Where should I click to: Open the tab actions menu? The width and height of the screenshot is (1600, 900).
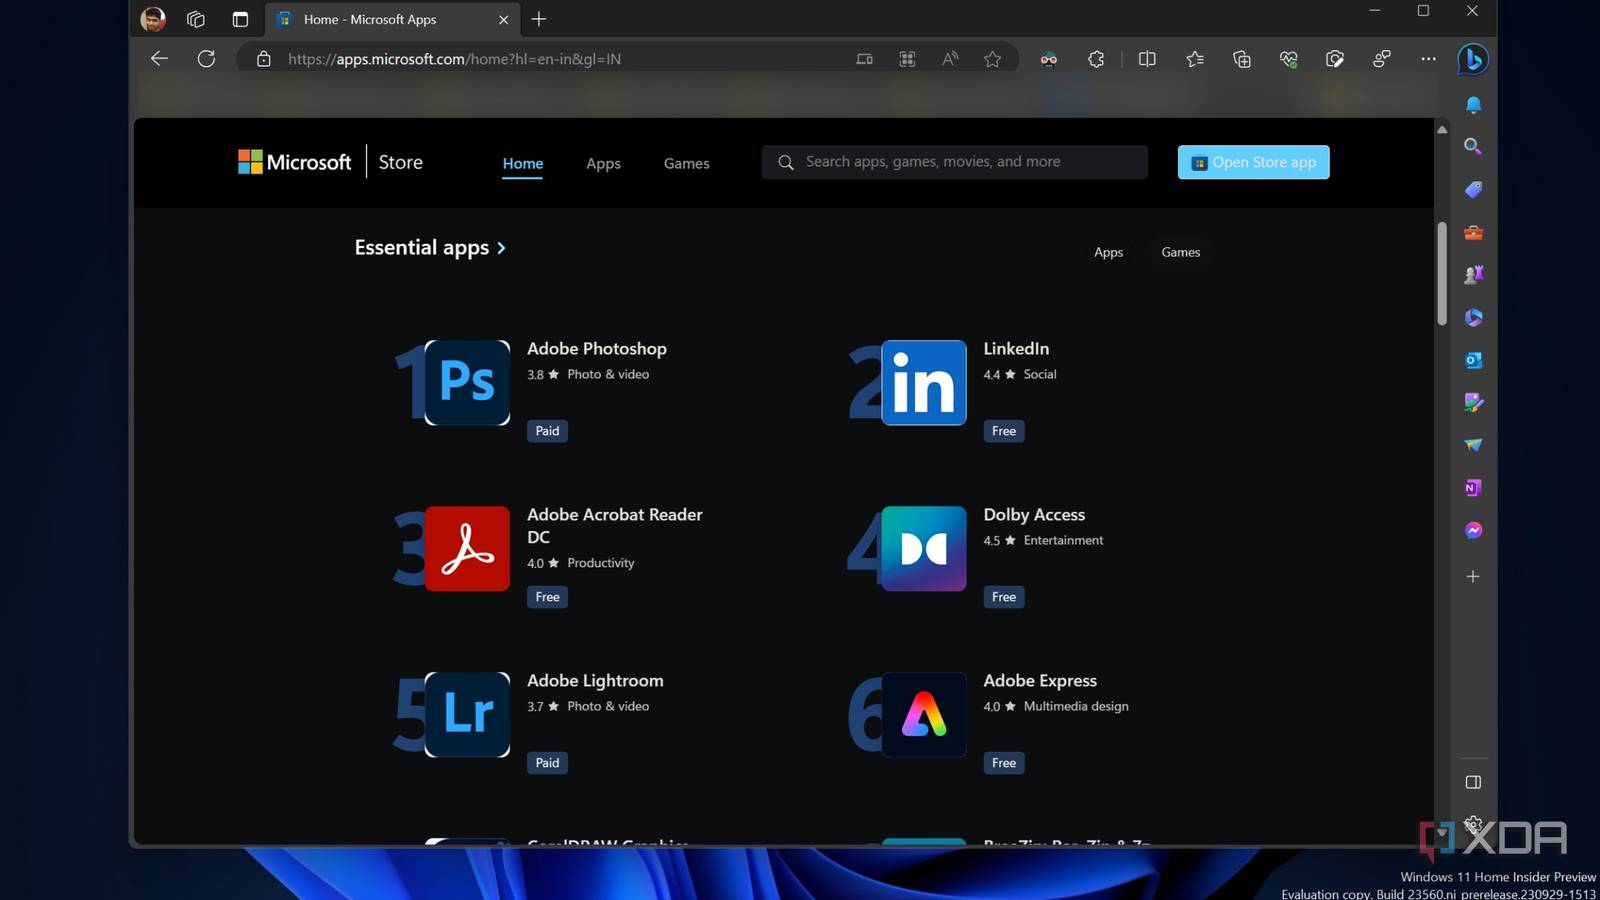point(240,20)
